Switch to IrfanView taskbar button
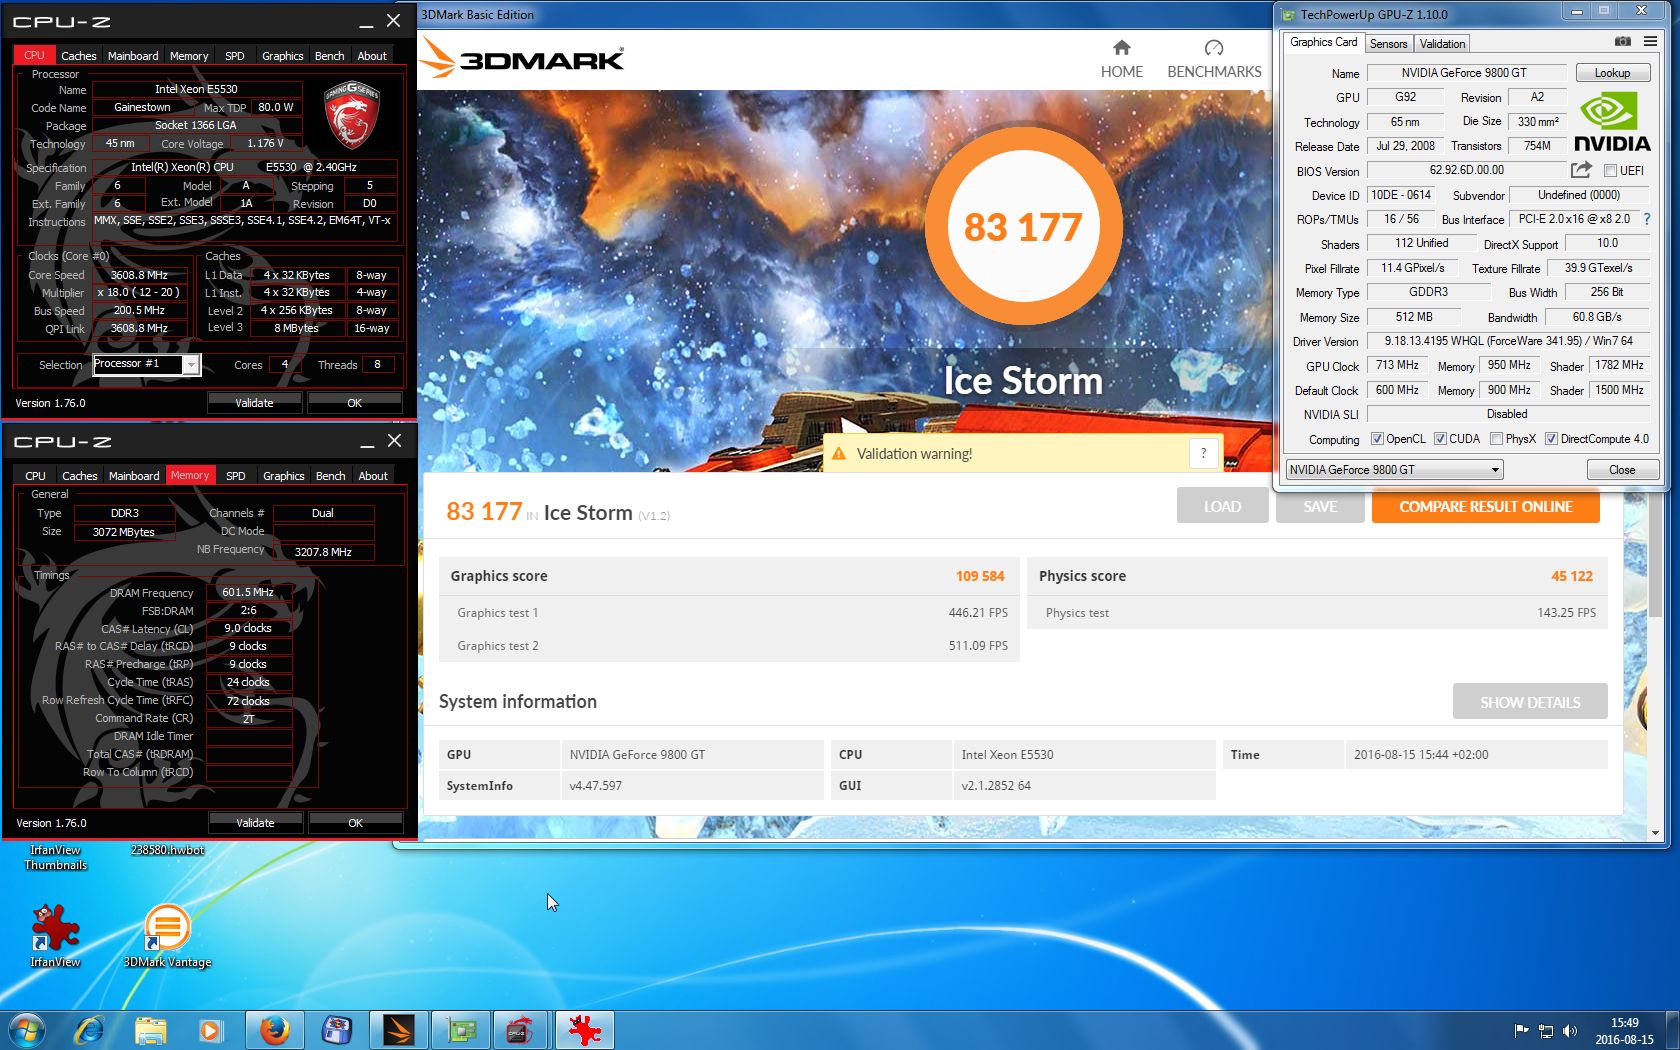The image size is (1680, 1050). [x=584, y=1030]
